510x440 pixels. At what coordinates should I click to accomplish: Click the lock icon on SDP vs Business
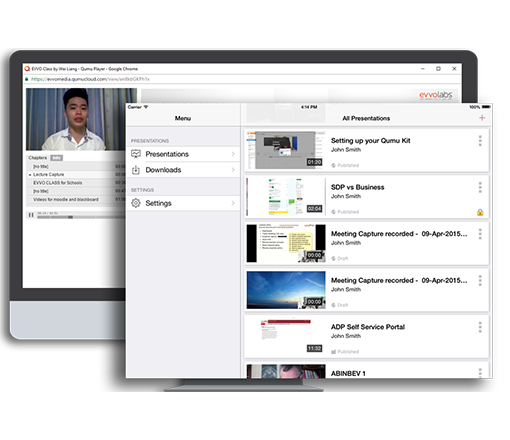point(480,212)
